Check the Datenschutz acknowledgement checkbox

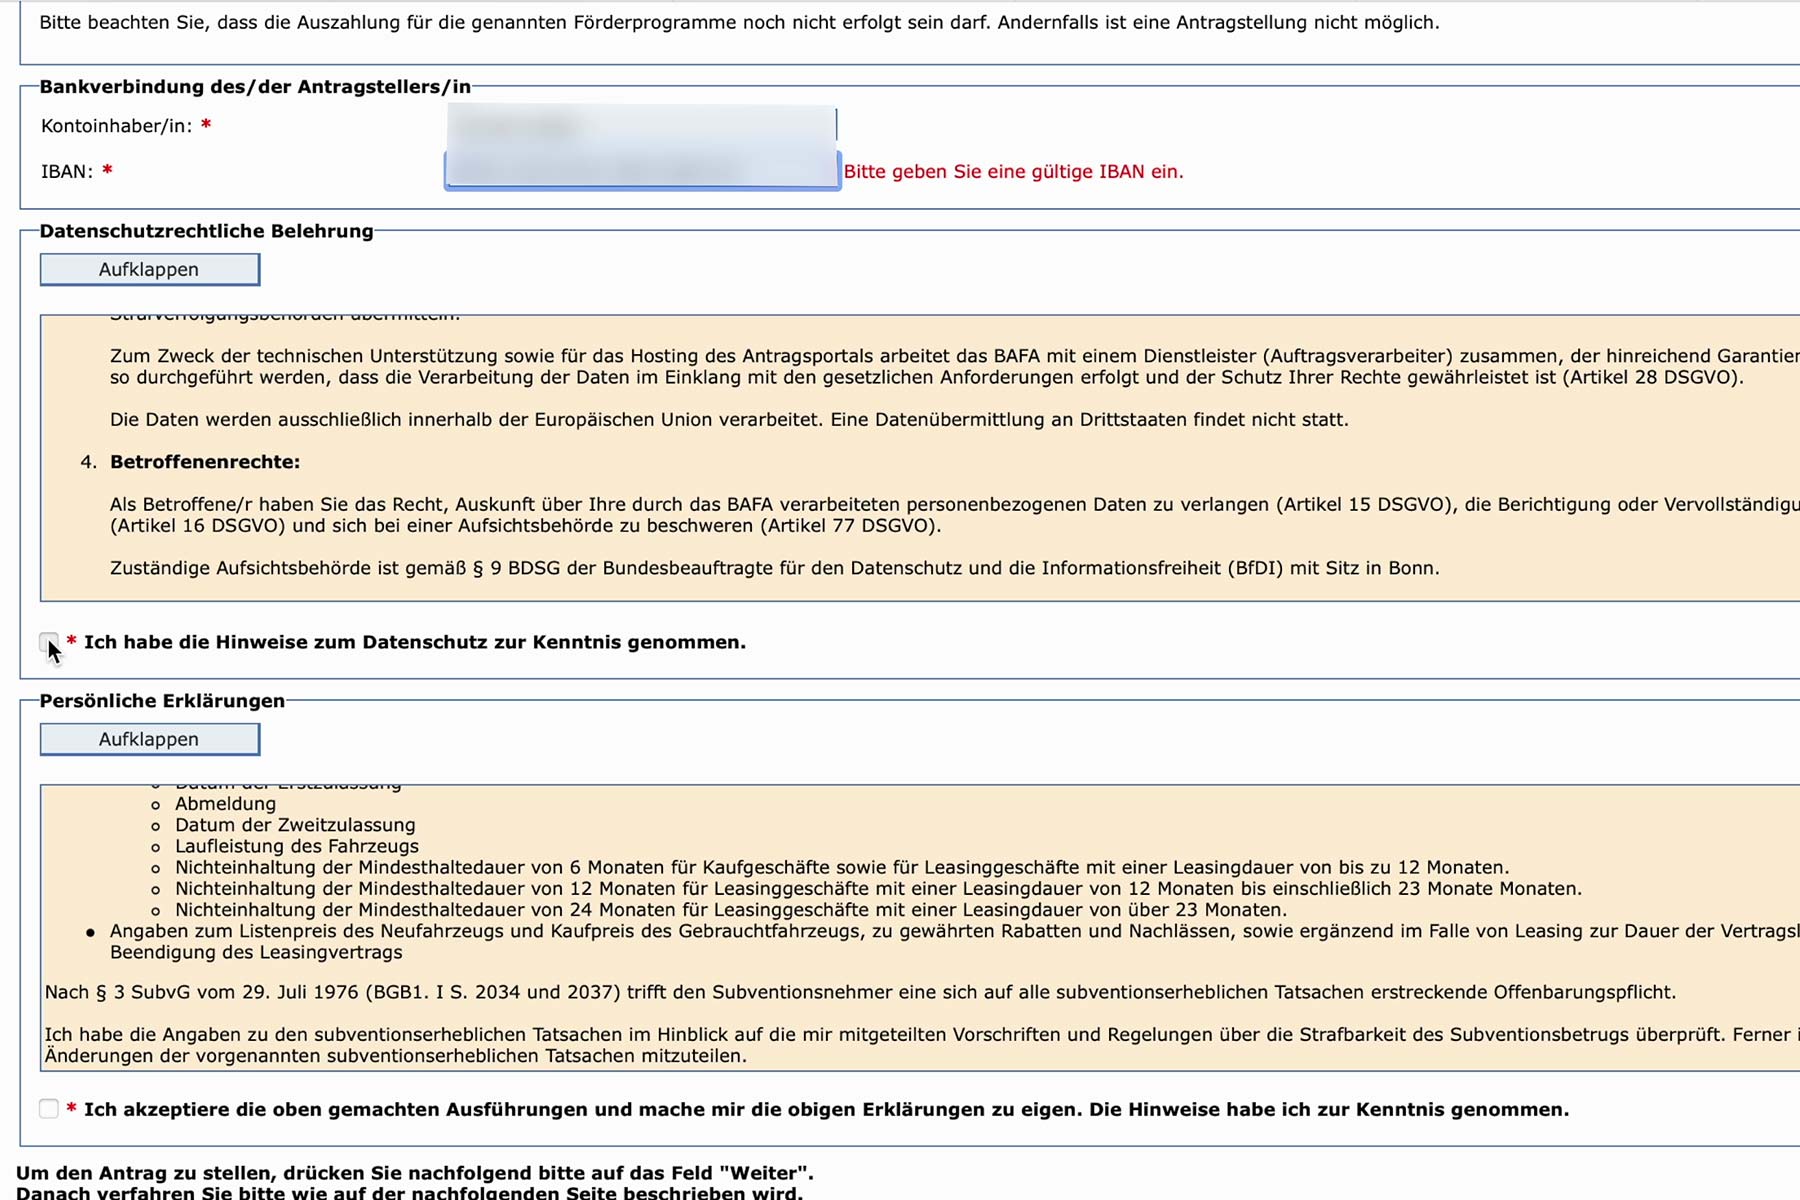[x=48, y=642]
